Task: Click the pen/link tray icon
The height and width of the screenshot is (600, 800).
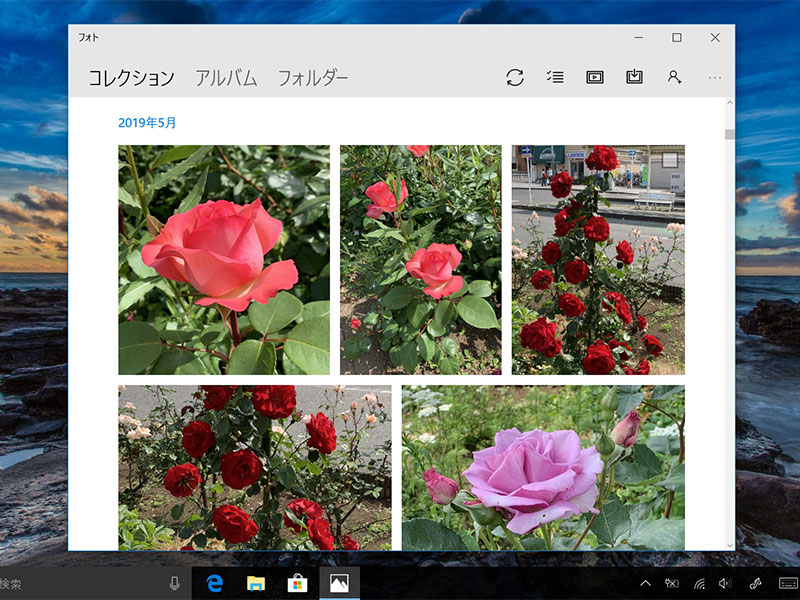Action: click(x=756, y=583)
